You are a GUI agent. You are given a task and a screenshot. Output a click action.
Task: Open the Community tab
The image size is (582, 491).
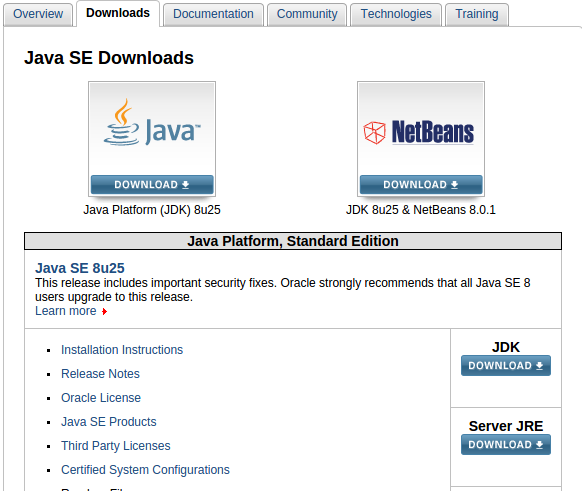coord(307,14)
